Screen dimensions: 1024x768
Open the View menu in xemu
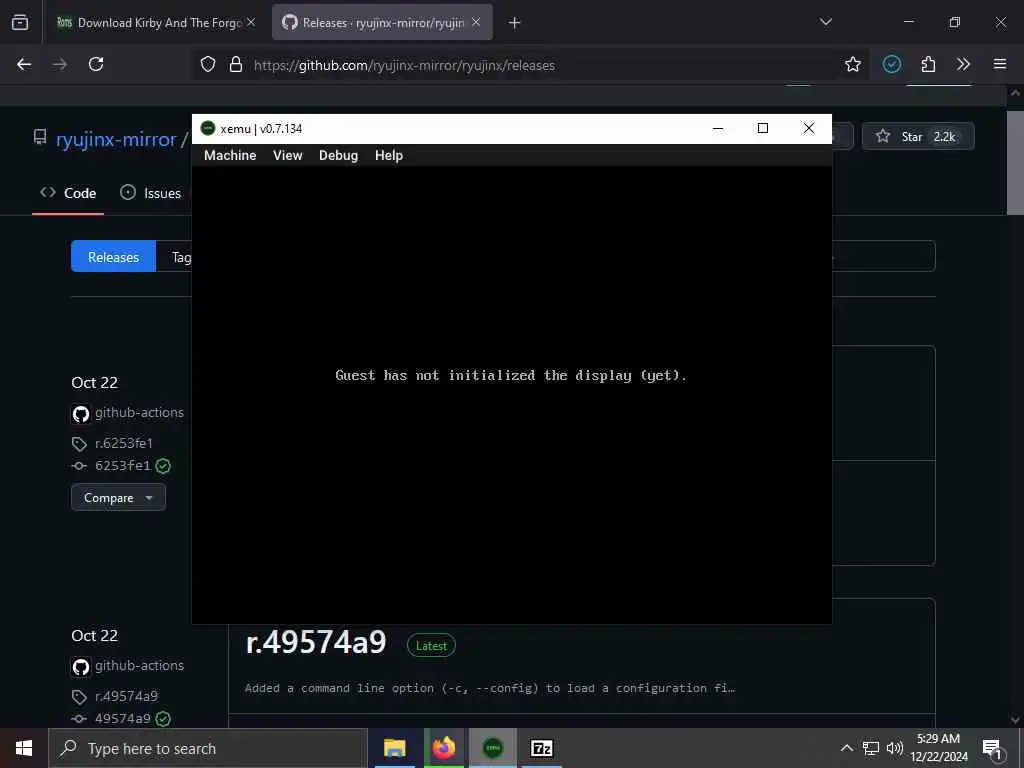[x=287, y=155]
